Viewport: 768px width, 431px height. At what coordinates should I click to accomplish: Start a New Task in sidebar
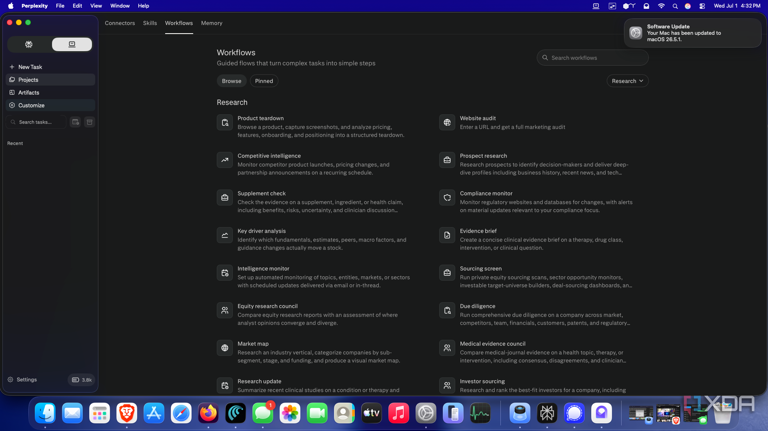(50, 67)
